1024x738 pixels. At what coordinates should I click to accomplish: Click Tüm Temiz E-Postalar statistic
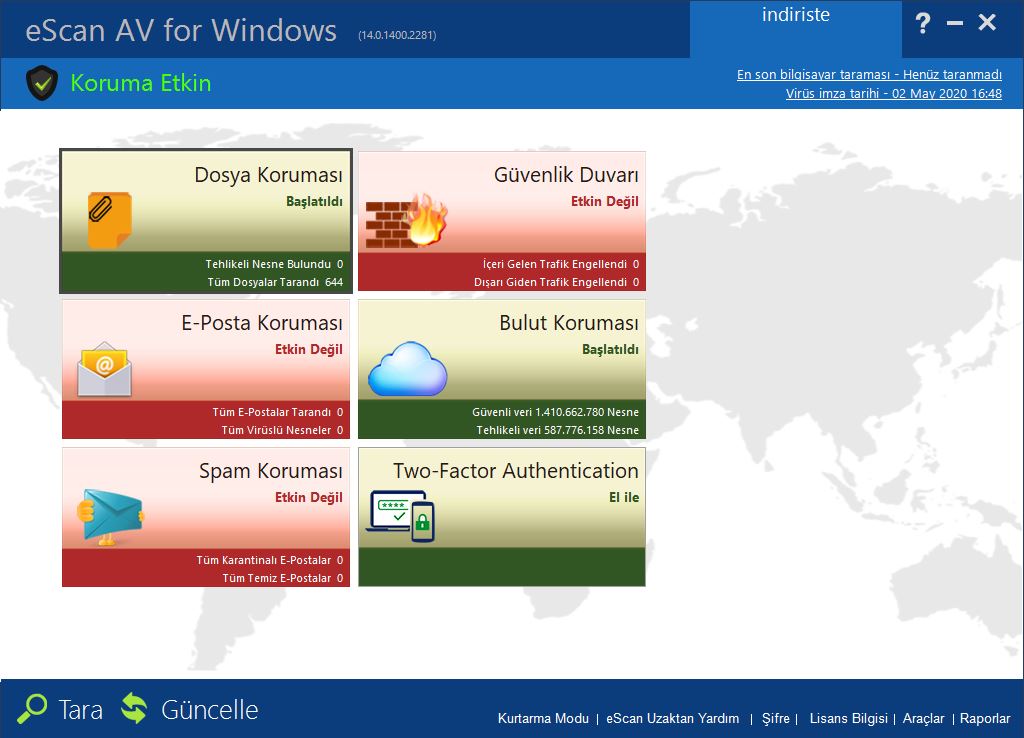coord(283,579)
